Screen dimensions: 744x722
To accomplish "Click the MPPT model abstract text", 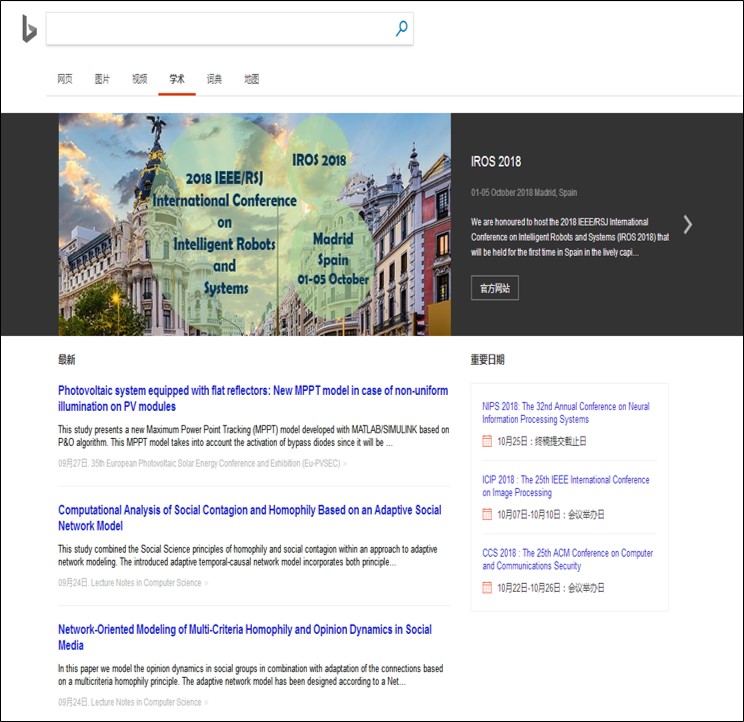I will [253, 436].
